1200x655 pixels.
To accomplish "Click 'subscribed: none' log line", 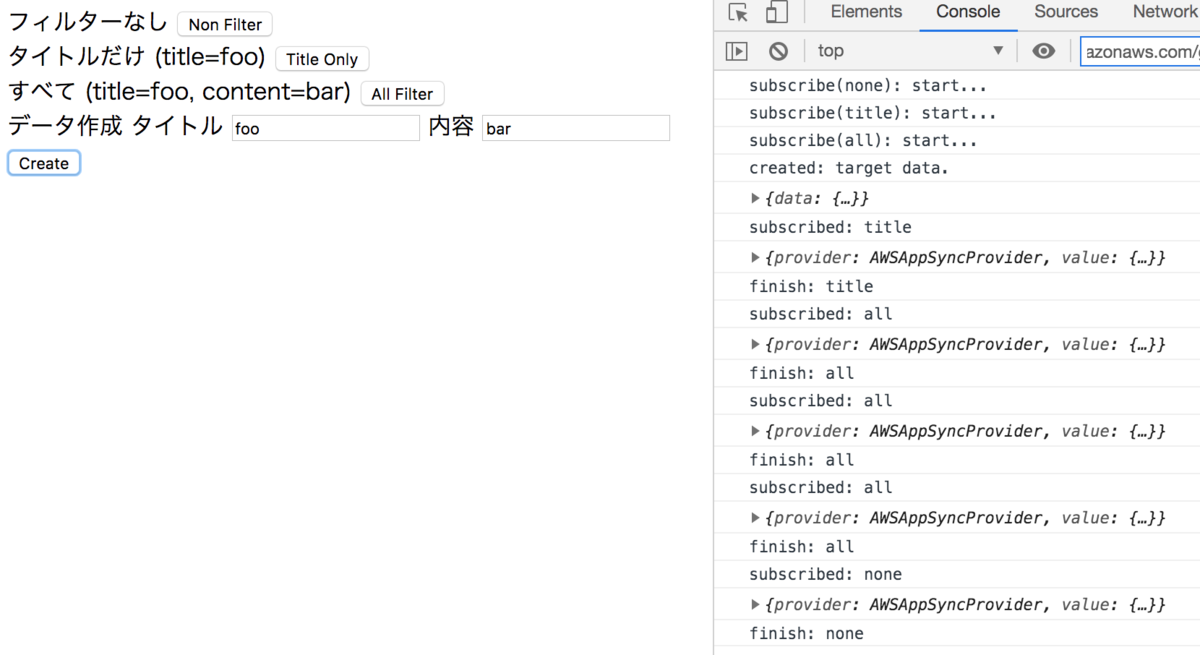I will pos(825,574).
